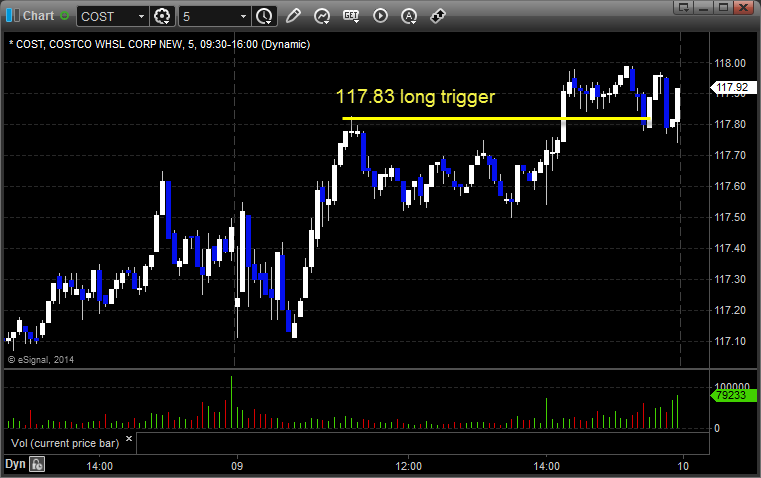This screenshot has width=761, height=478.
Task: Click the tallest green volume bar
Action: pyautogui.click(x=232, y=402)
